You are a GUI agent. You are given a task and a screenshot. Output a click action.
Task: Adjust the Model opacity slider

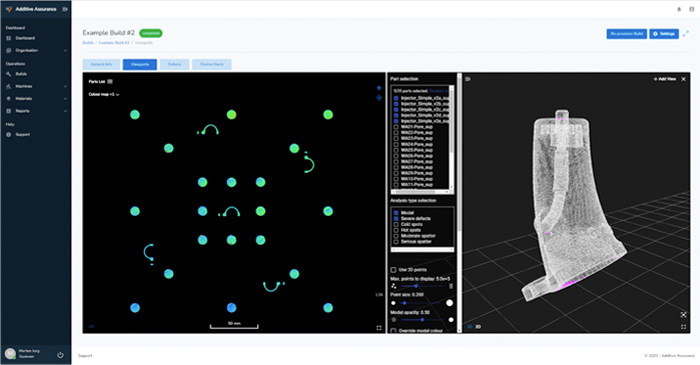click(422, 320)
